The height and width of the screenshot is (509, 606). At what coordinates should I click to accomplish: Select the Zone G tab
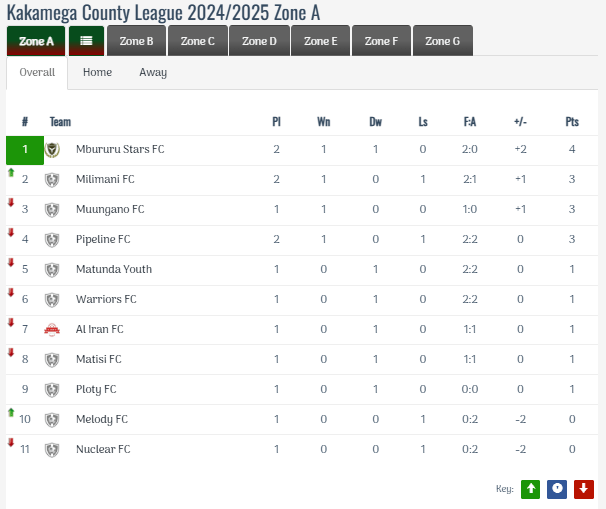(442, 41)
